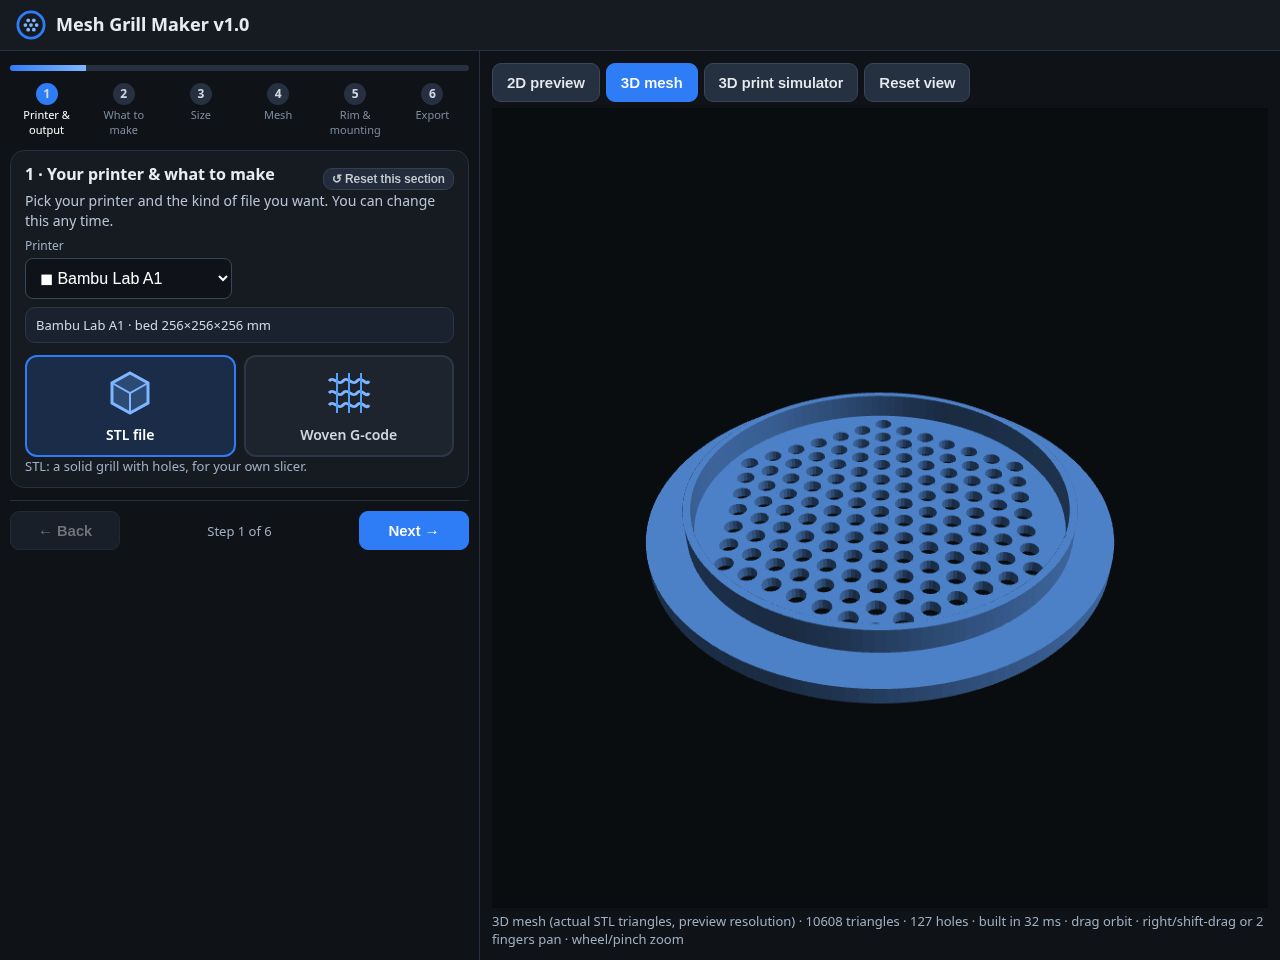Open the Printer dropdown showing Bambu Lab A1
Screen dimensions: 1280x960
pos(128,279)
